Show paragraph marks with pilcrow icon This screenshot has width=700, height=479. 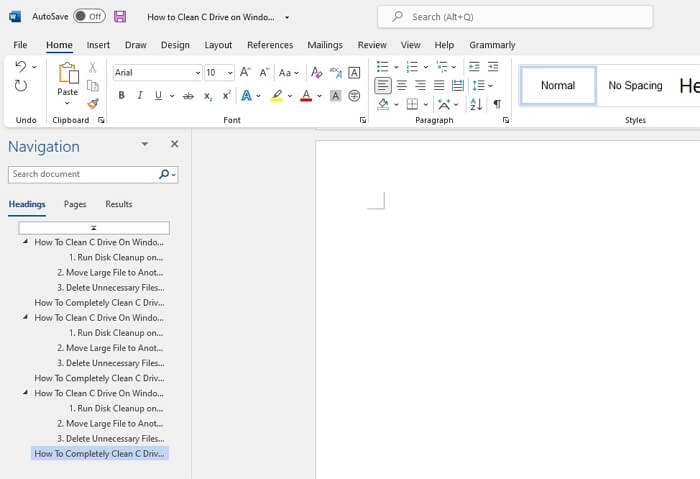496,104
